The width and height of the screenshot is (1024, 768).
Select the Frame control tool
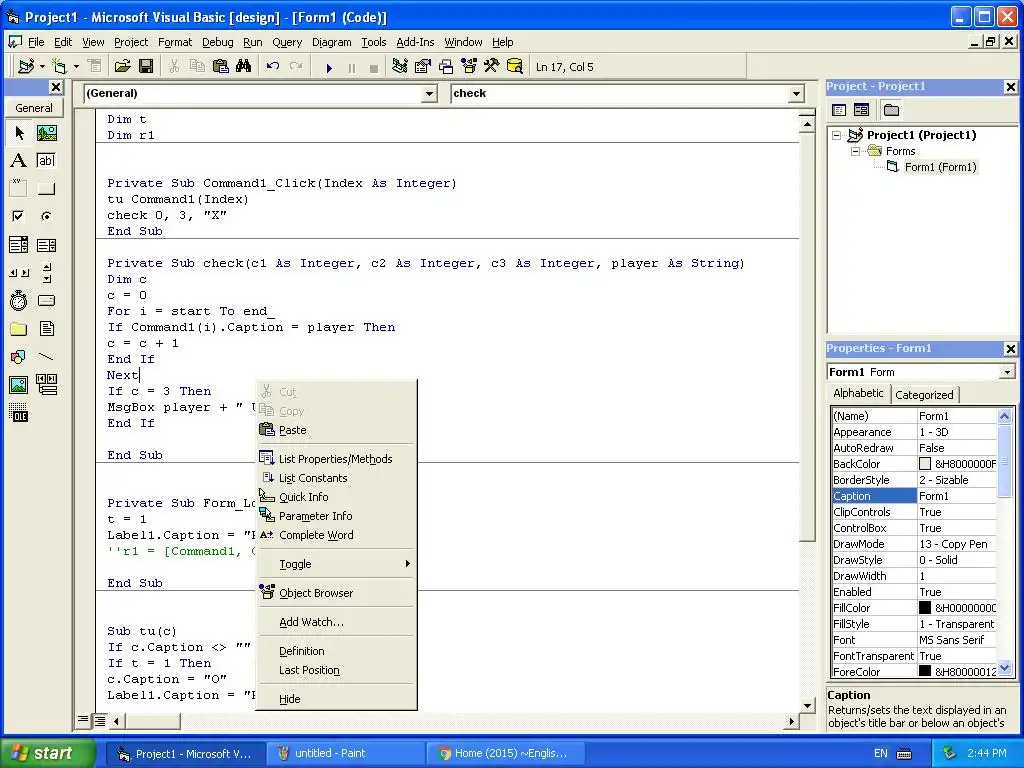[19, 189]
